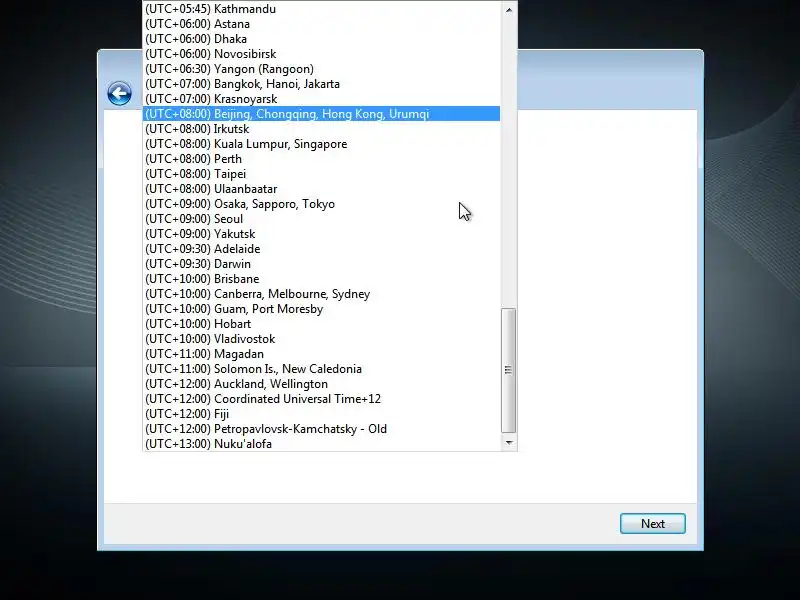
Task: Click the Next button
Action: [653, 523]
